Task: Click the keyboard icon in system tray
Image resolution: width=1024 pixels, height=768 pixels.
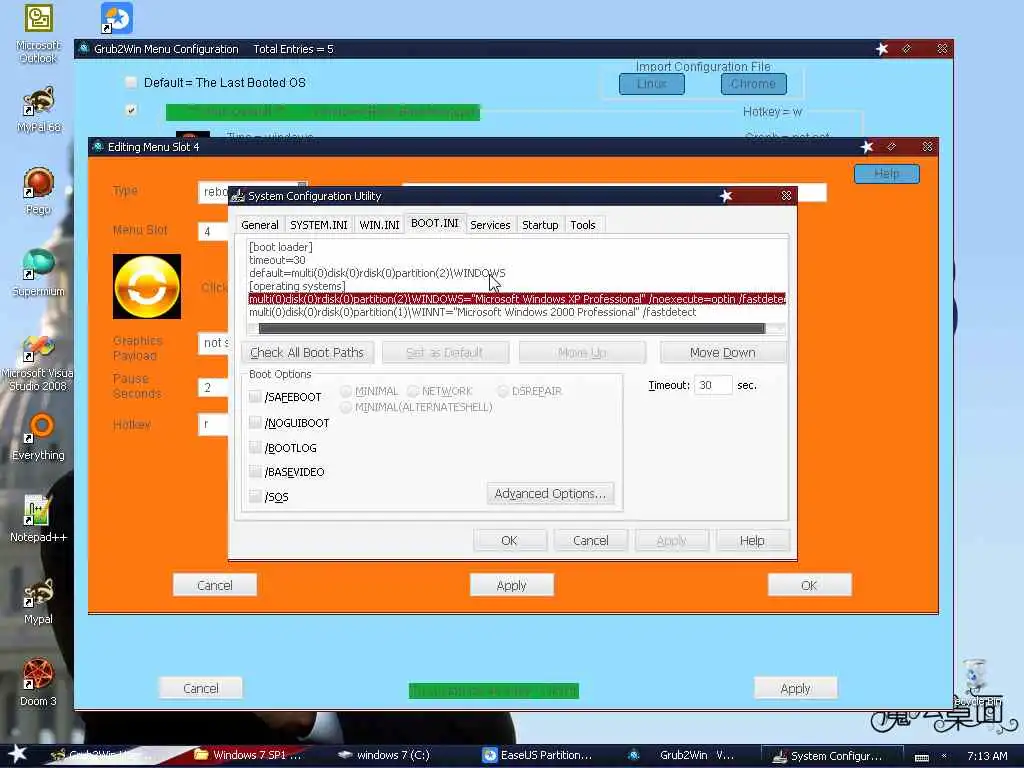Action: 921,756
